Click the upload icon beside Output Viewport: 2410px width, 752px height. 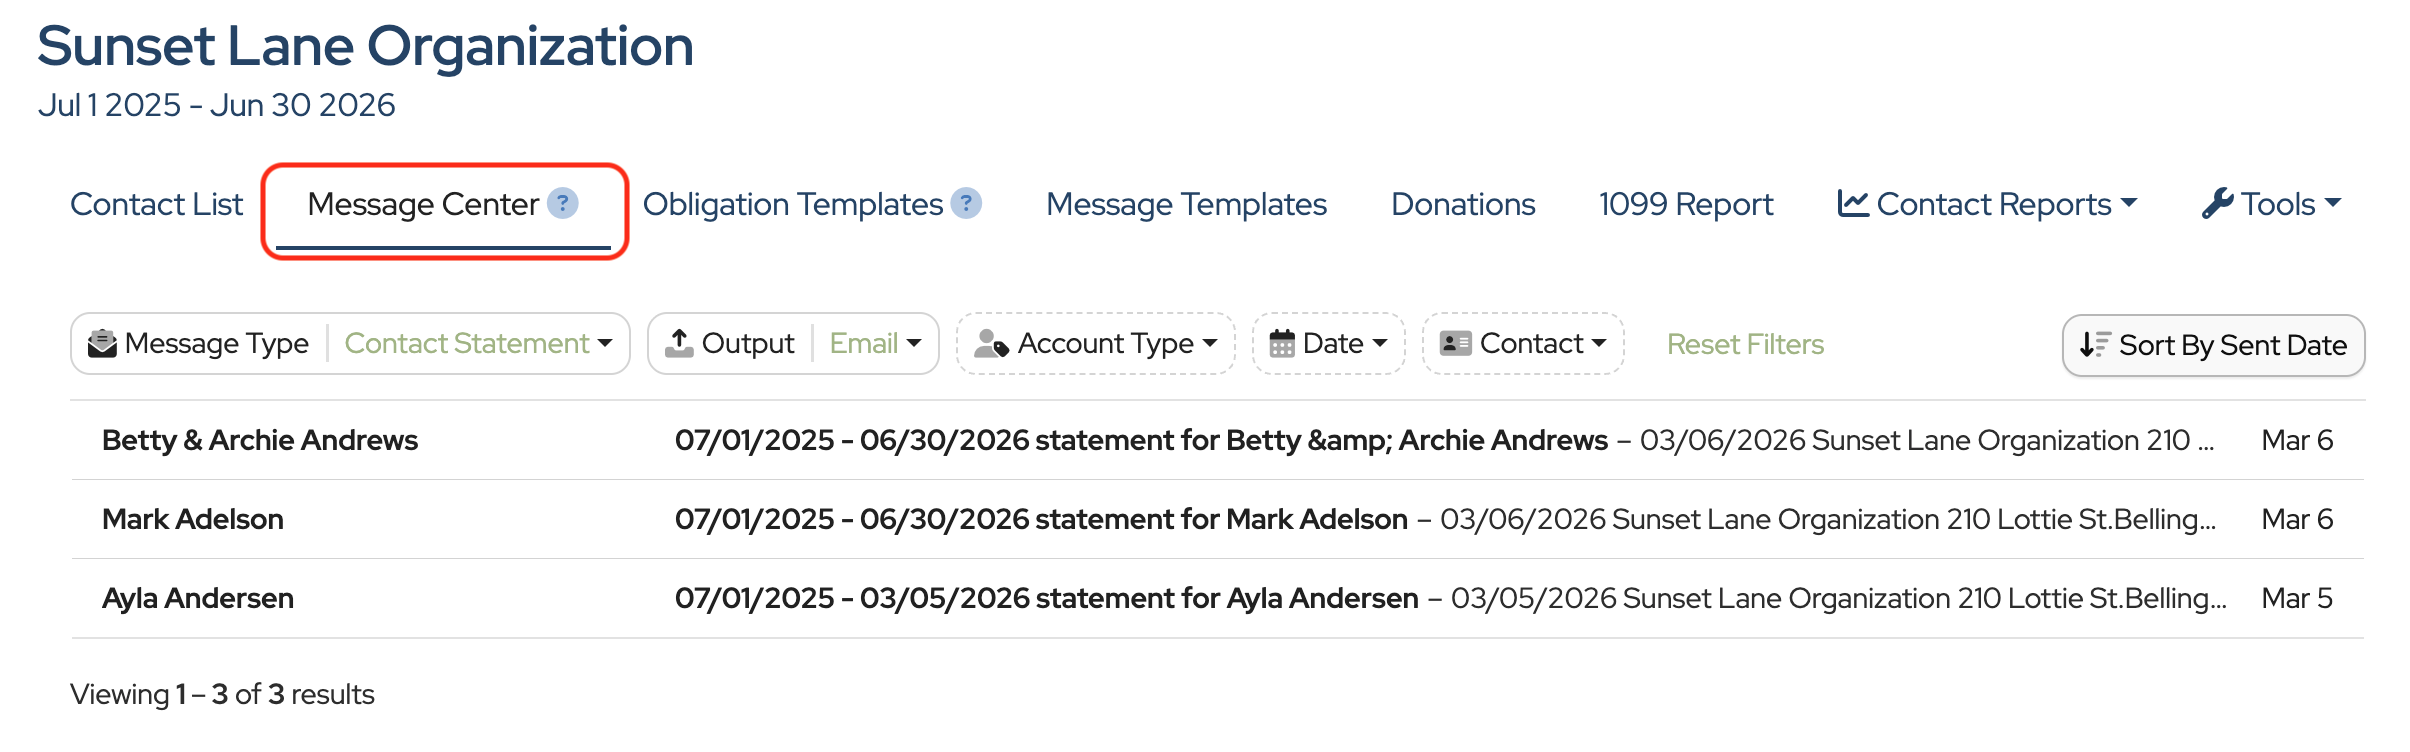click(x=679, y=343)
